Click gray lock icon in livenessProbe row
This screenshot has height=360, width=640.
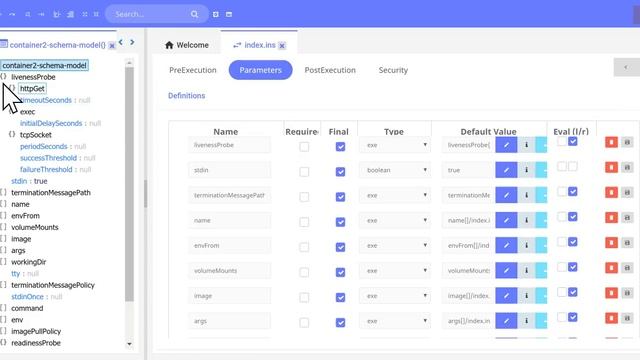[x=627, y=142]
